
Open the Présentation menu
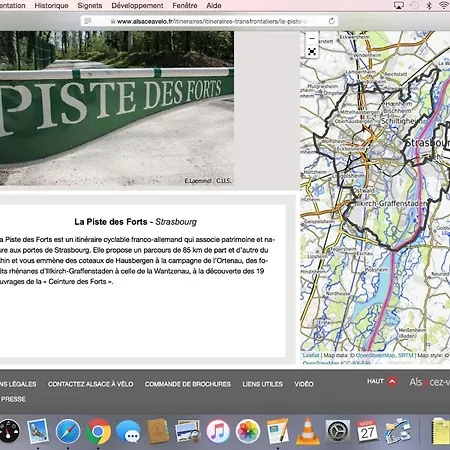(x=12, y=6)
